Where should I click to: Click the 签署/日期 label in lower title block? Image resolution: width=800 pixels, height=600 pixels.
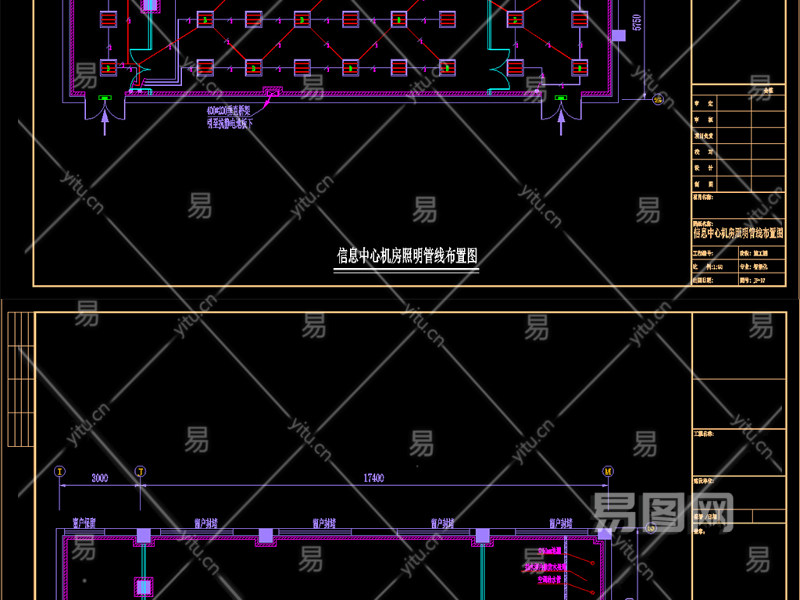click(x=705, y=517)
